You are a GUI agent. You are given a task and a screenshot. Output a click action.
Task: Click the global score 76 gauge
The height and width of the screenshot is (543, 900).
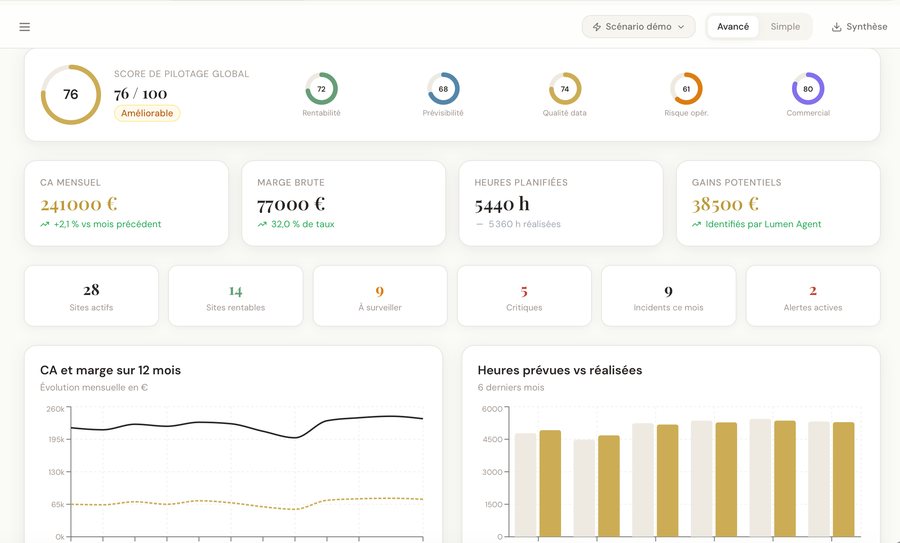tap(71, 94)
